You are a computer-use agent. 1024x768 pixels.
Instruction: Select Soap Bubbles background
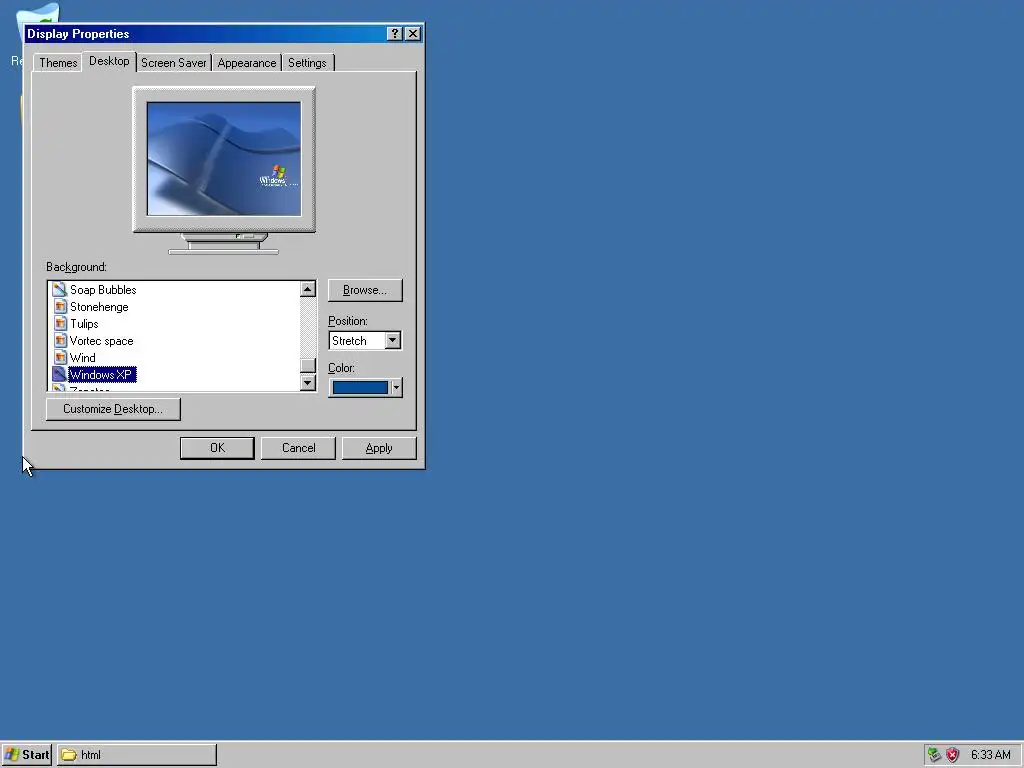pyautogui.click(x=103, y=289)
